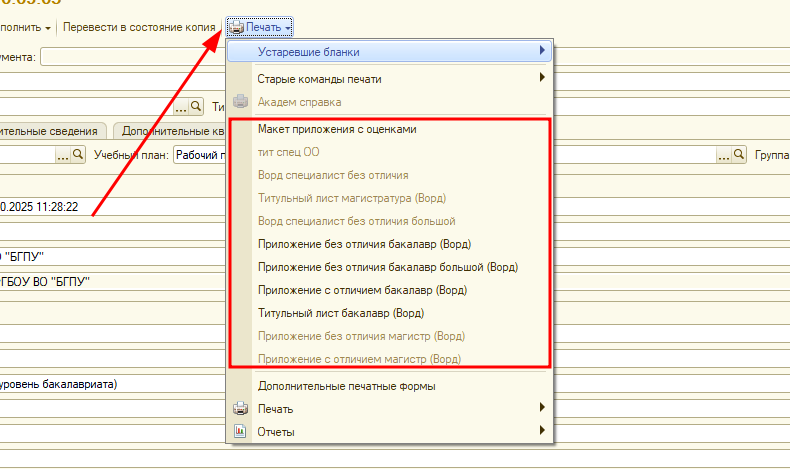Image resolution: width=790 pixels, height=469 pixels.
Task: Open the dropdown arrow of the Печать toolbar button
Action: coord(288,28)
